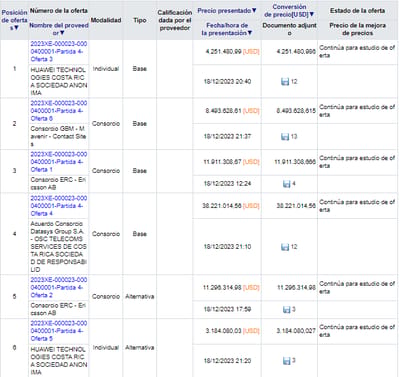Click Alternativa type in position 6 row
This screenshot has height=377, width=400.
[140, 348]
